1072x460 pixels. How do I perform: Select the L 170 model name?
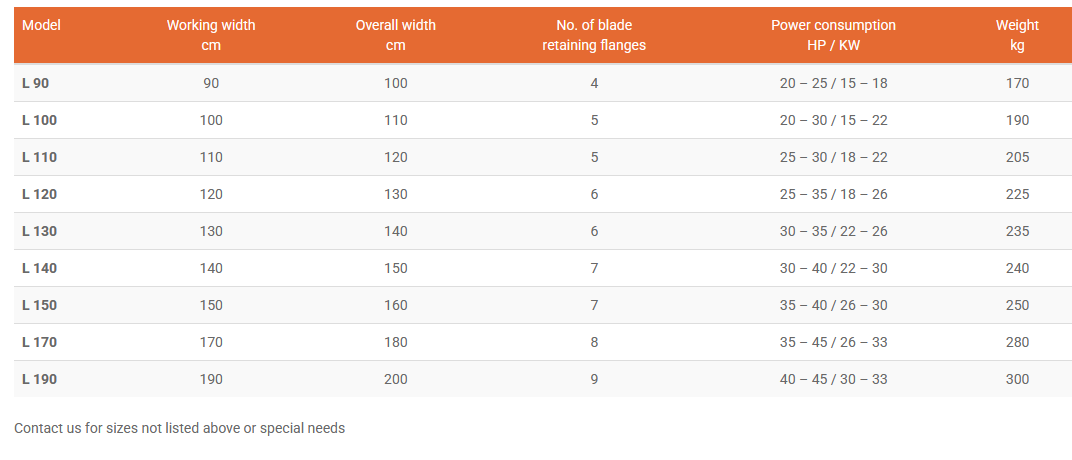coord(39,342)
